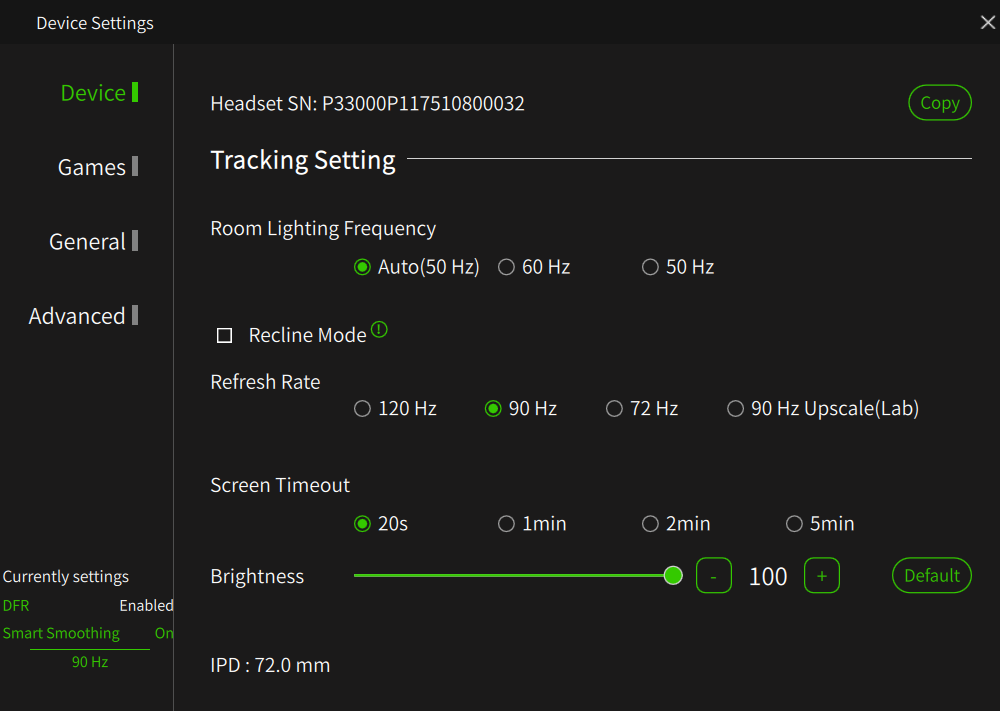1000x711 pixels.
Task: Decrease brightness with the minus button
Action: 713,576
